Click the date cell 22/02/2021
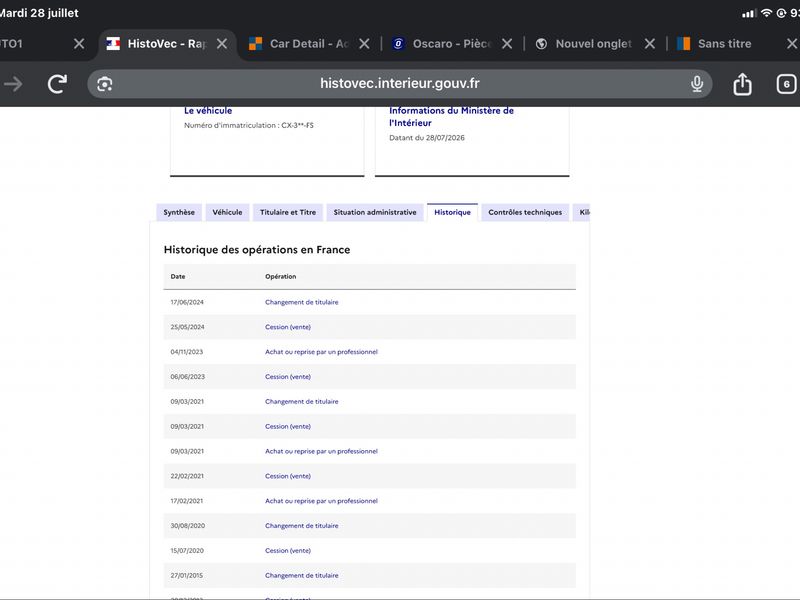 (187, 476)
